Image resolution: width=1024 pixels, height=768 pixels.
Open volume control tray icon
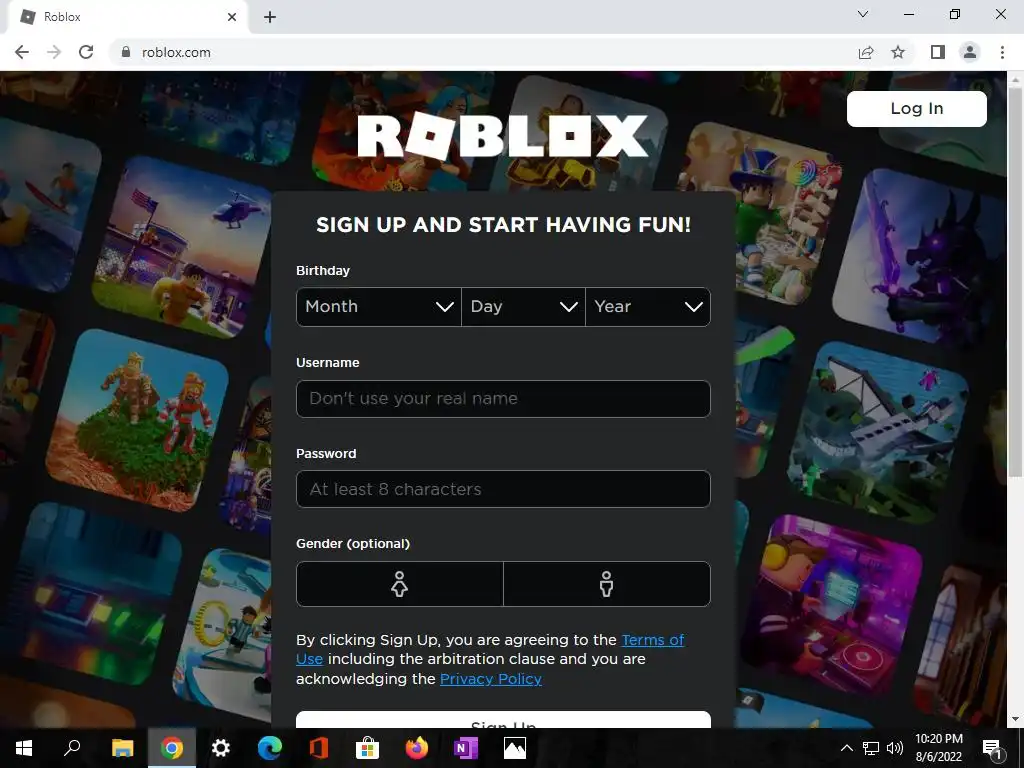895,748
